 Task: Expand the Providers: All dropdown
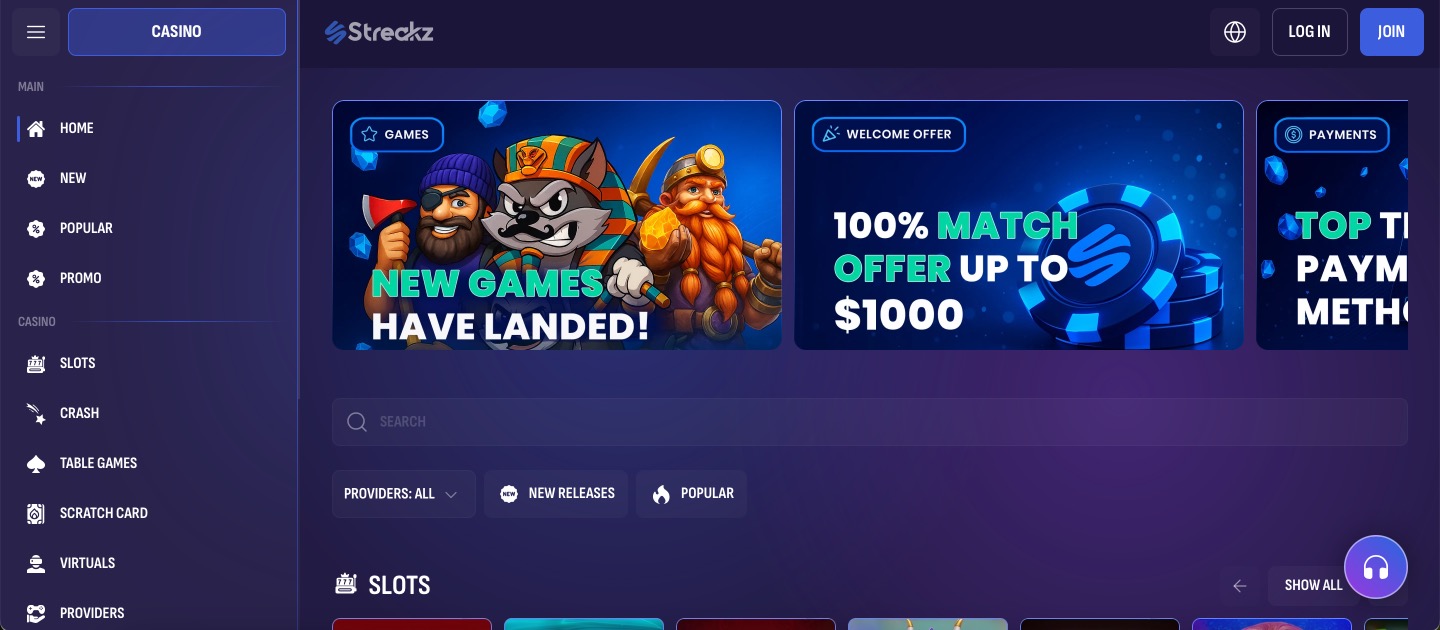pos(404,494)
